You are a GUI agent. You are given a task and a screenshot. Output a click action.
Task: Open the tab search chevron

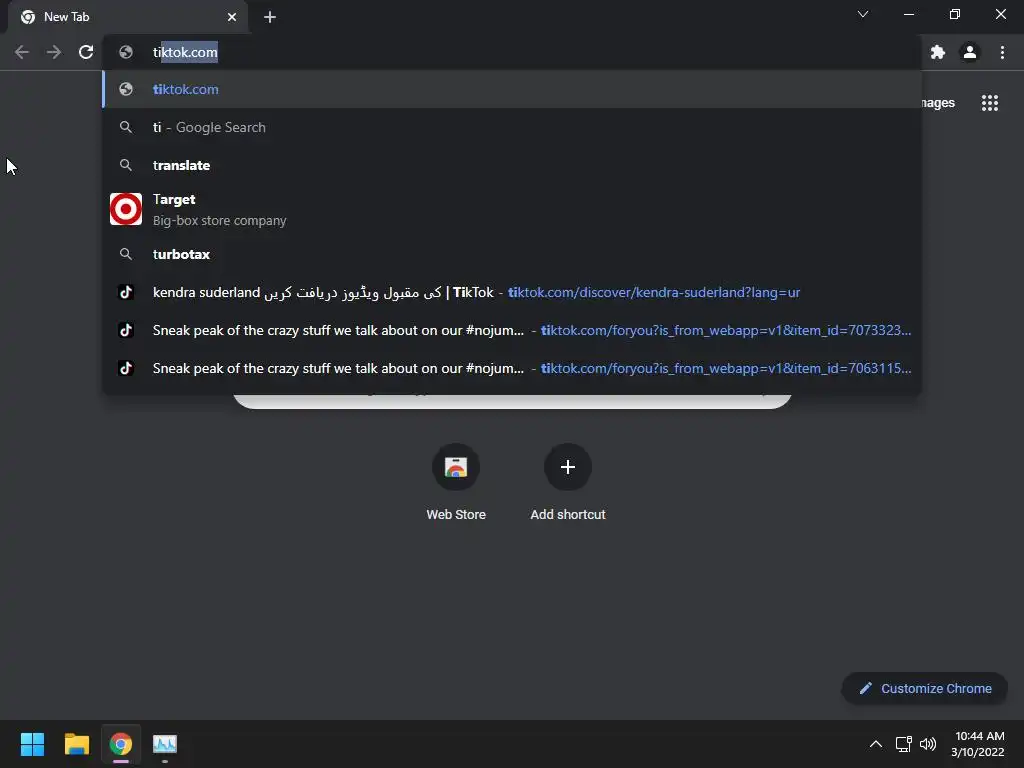[x=863, y=14]
